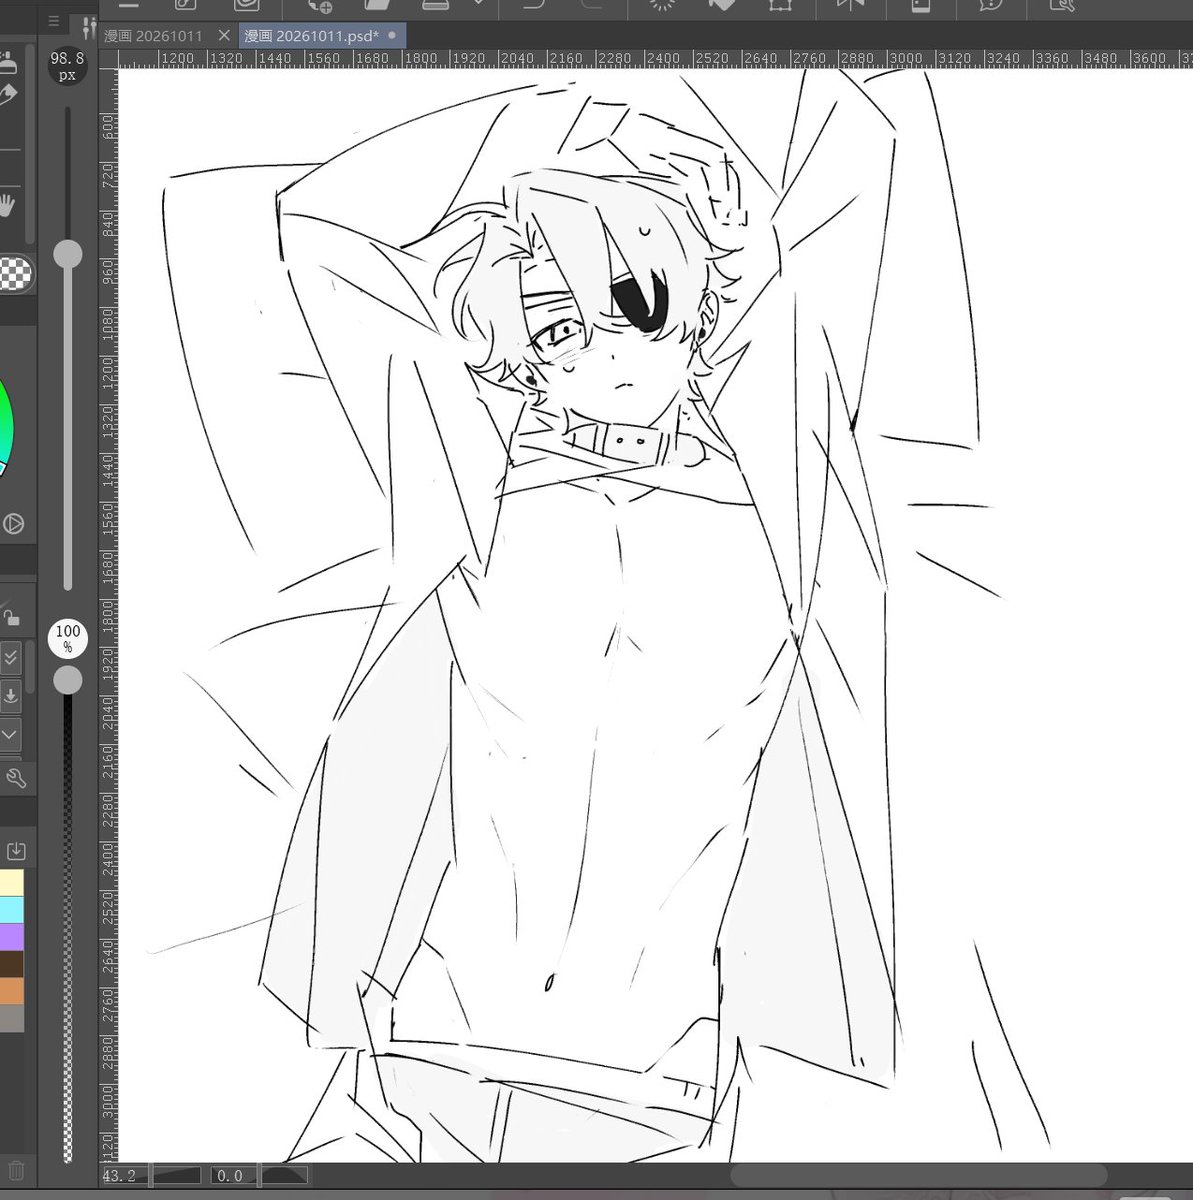Select the Airbrush spray tool icon

(8, 63)
